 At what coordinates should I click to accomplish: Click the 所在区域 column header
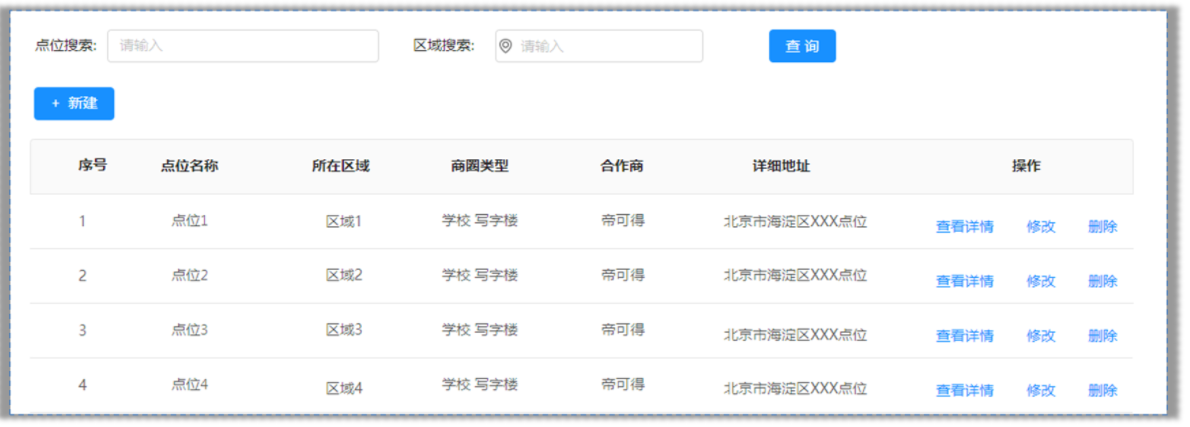coord(341,166)
